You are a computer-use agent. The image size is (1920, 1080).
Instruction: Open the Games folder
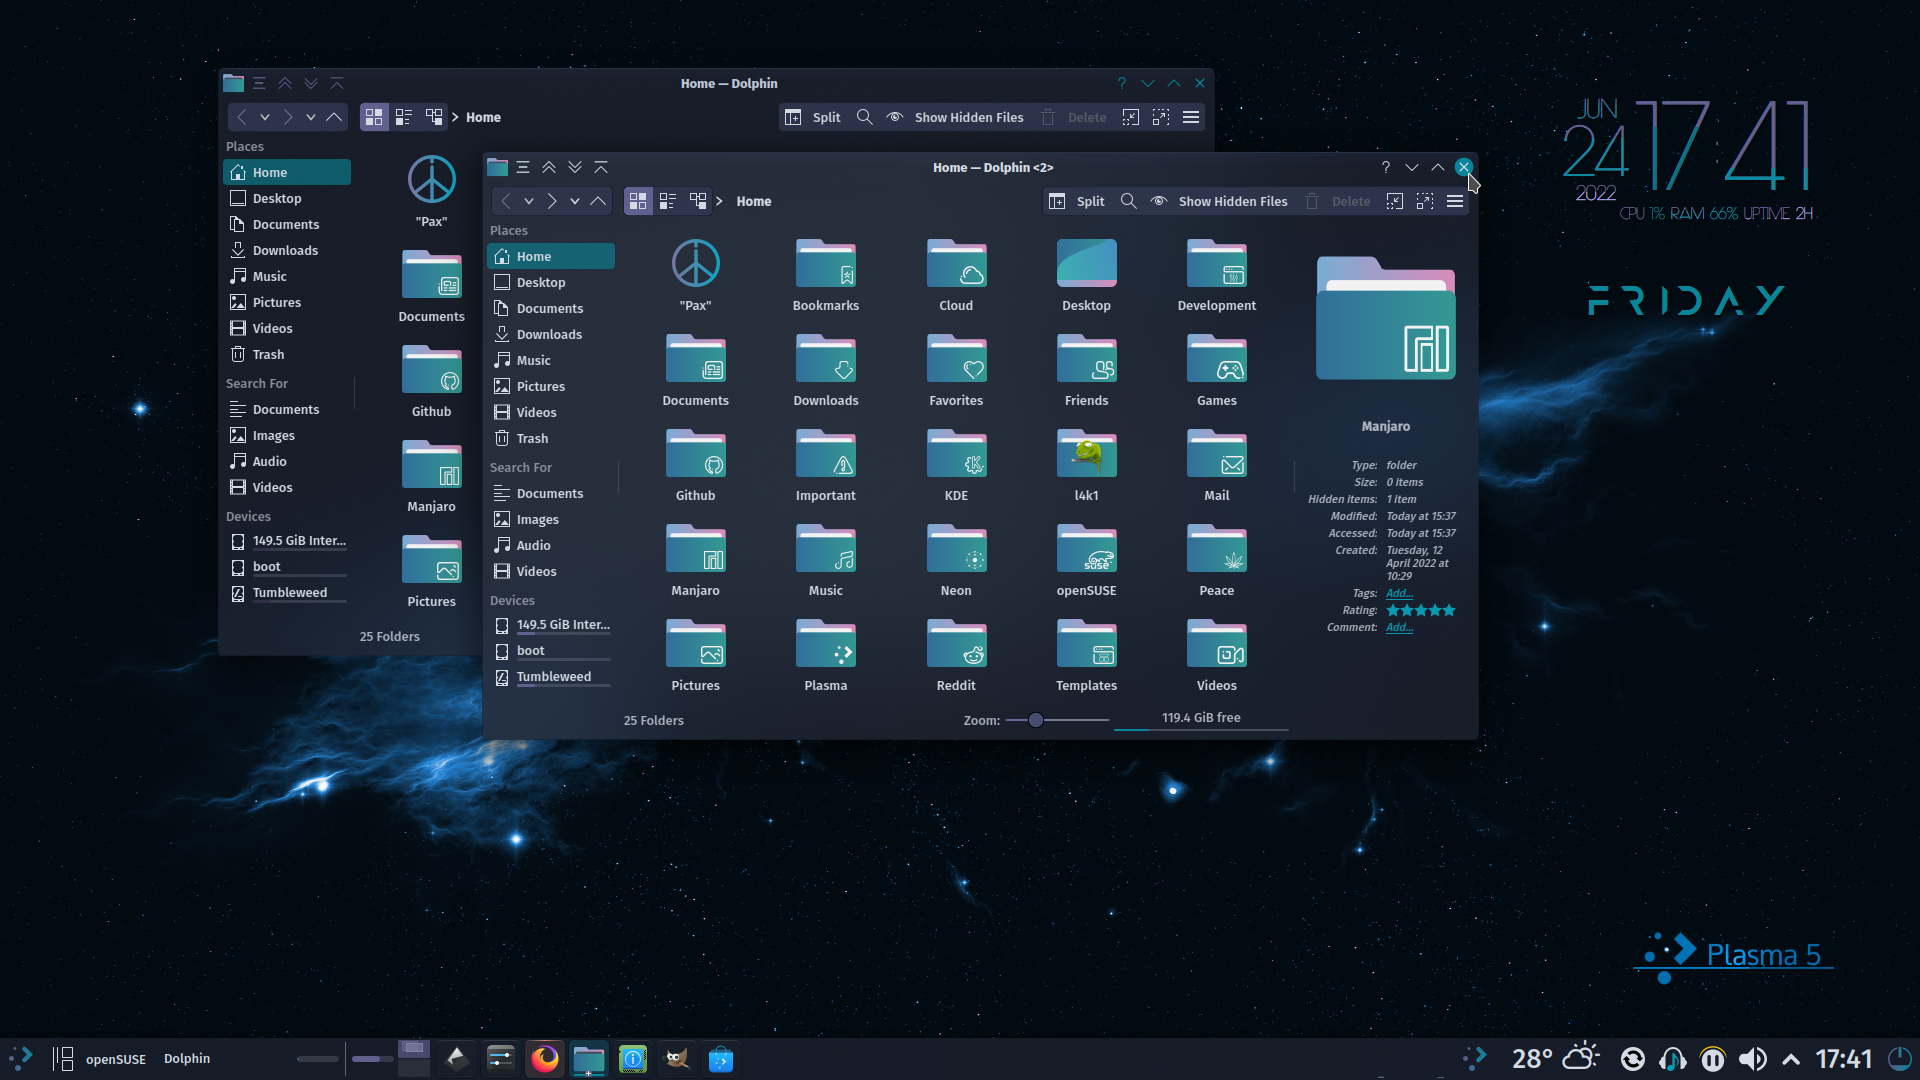(1217, 371)
